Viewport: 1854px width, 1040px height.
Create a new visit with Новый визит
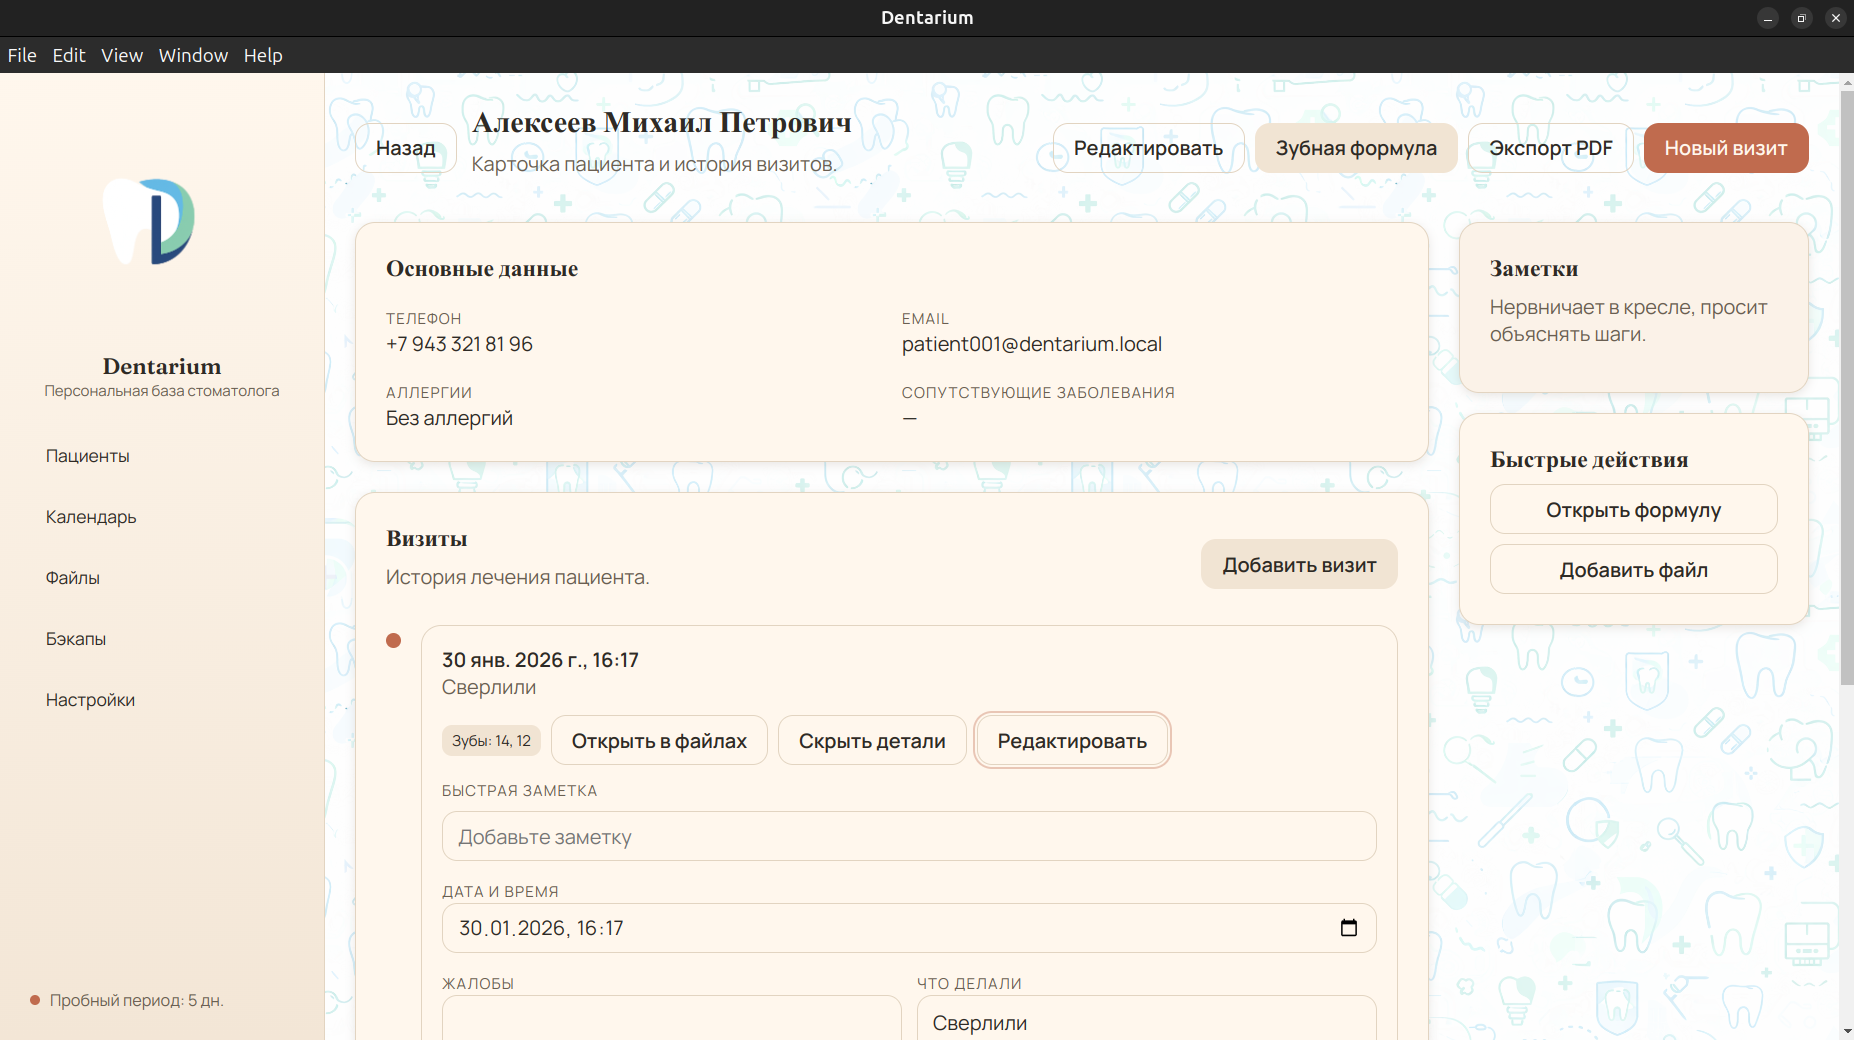[x=1724, y=148]
